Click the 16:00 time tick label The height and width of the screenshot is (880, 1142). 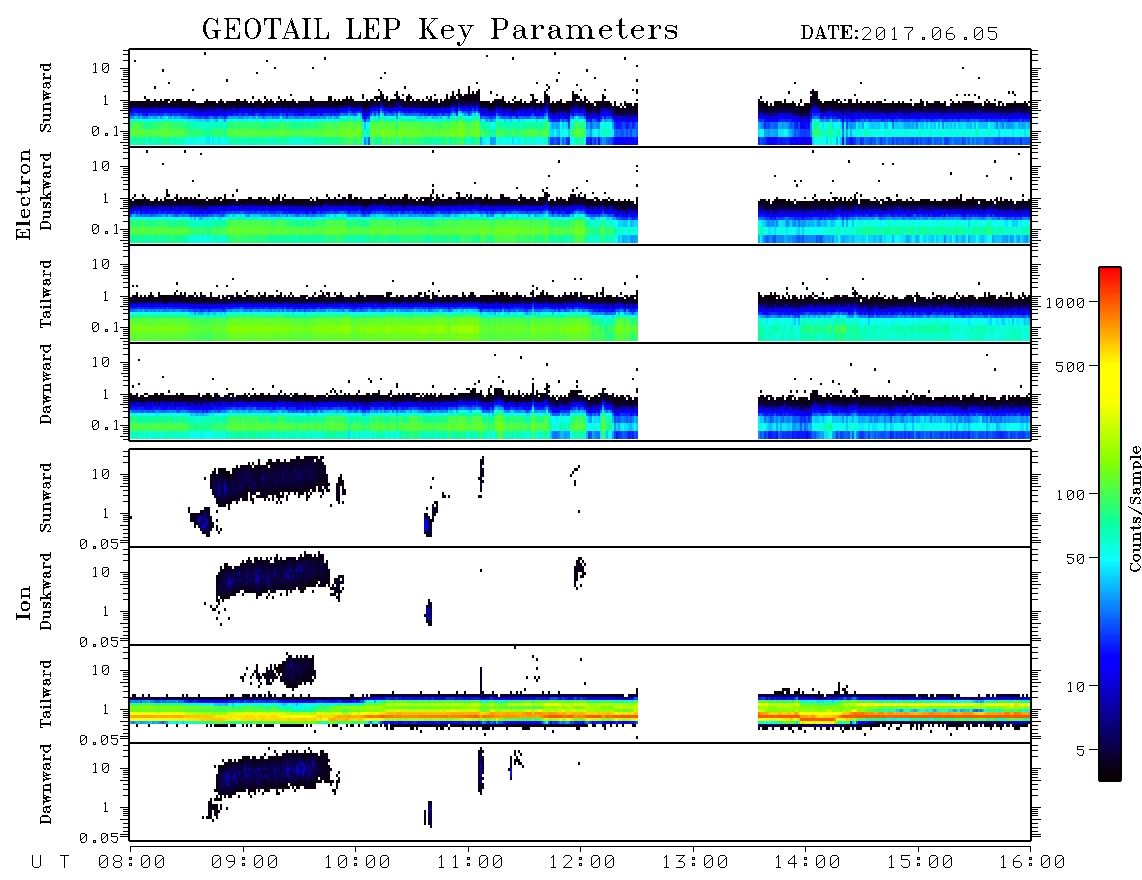click(1032, 863)
